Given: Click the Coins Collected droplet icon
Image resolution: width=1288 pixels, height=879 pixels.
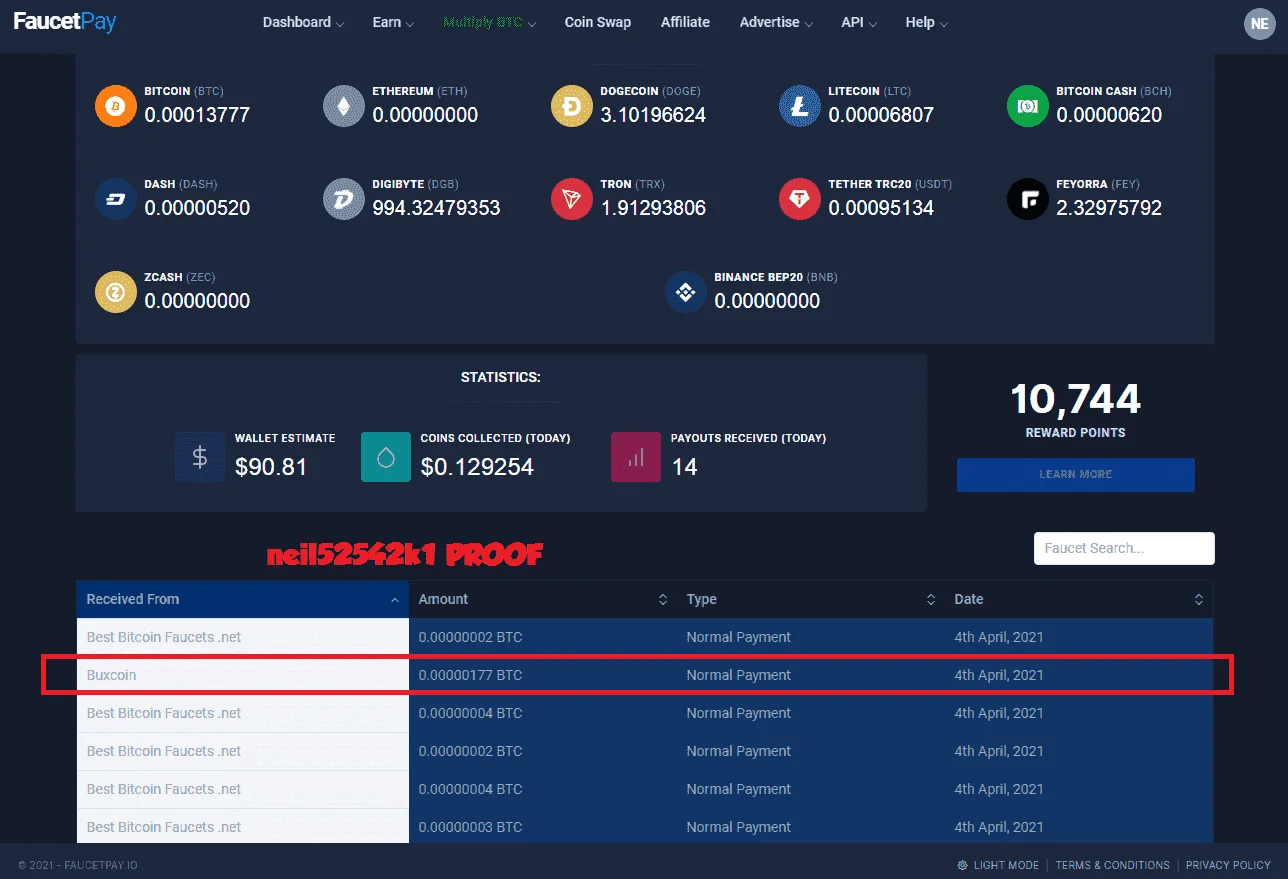Looking at the screenshot, I should pos(386,457).
